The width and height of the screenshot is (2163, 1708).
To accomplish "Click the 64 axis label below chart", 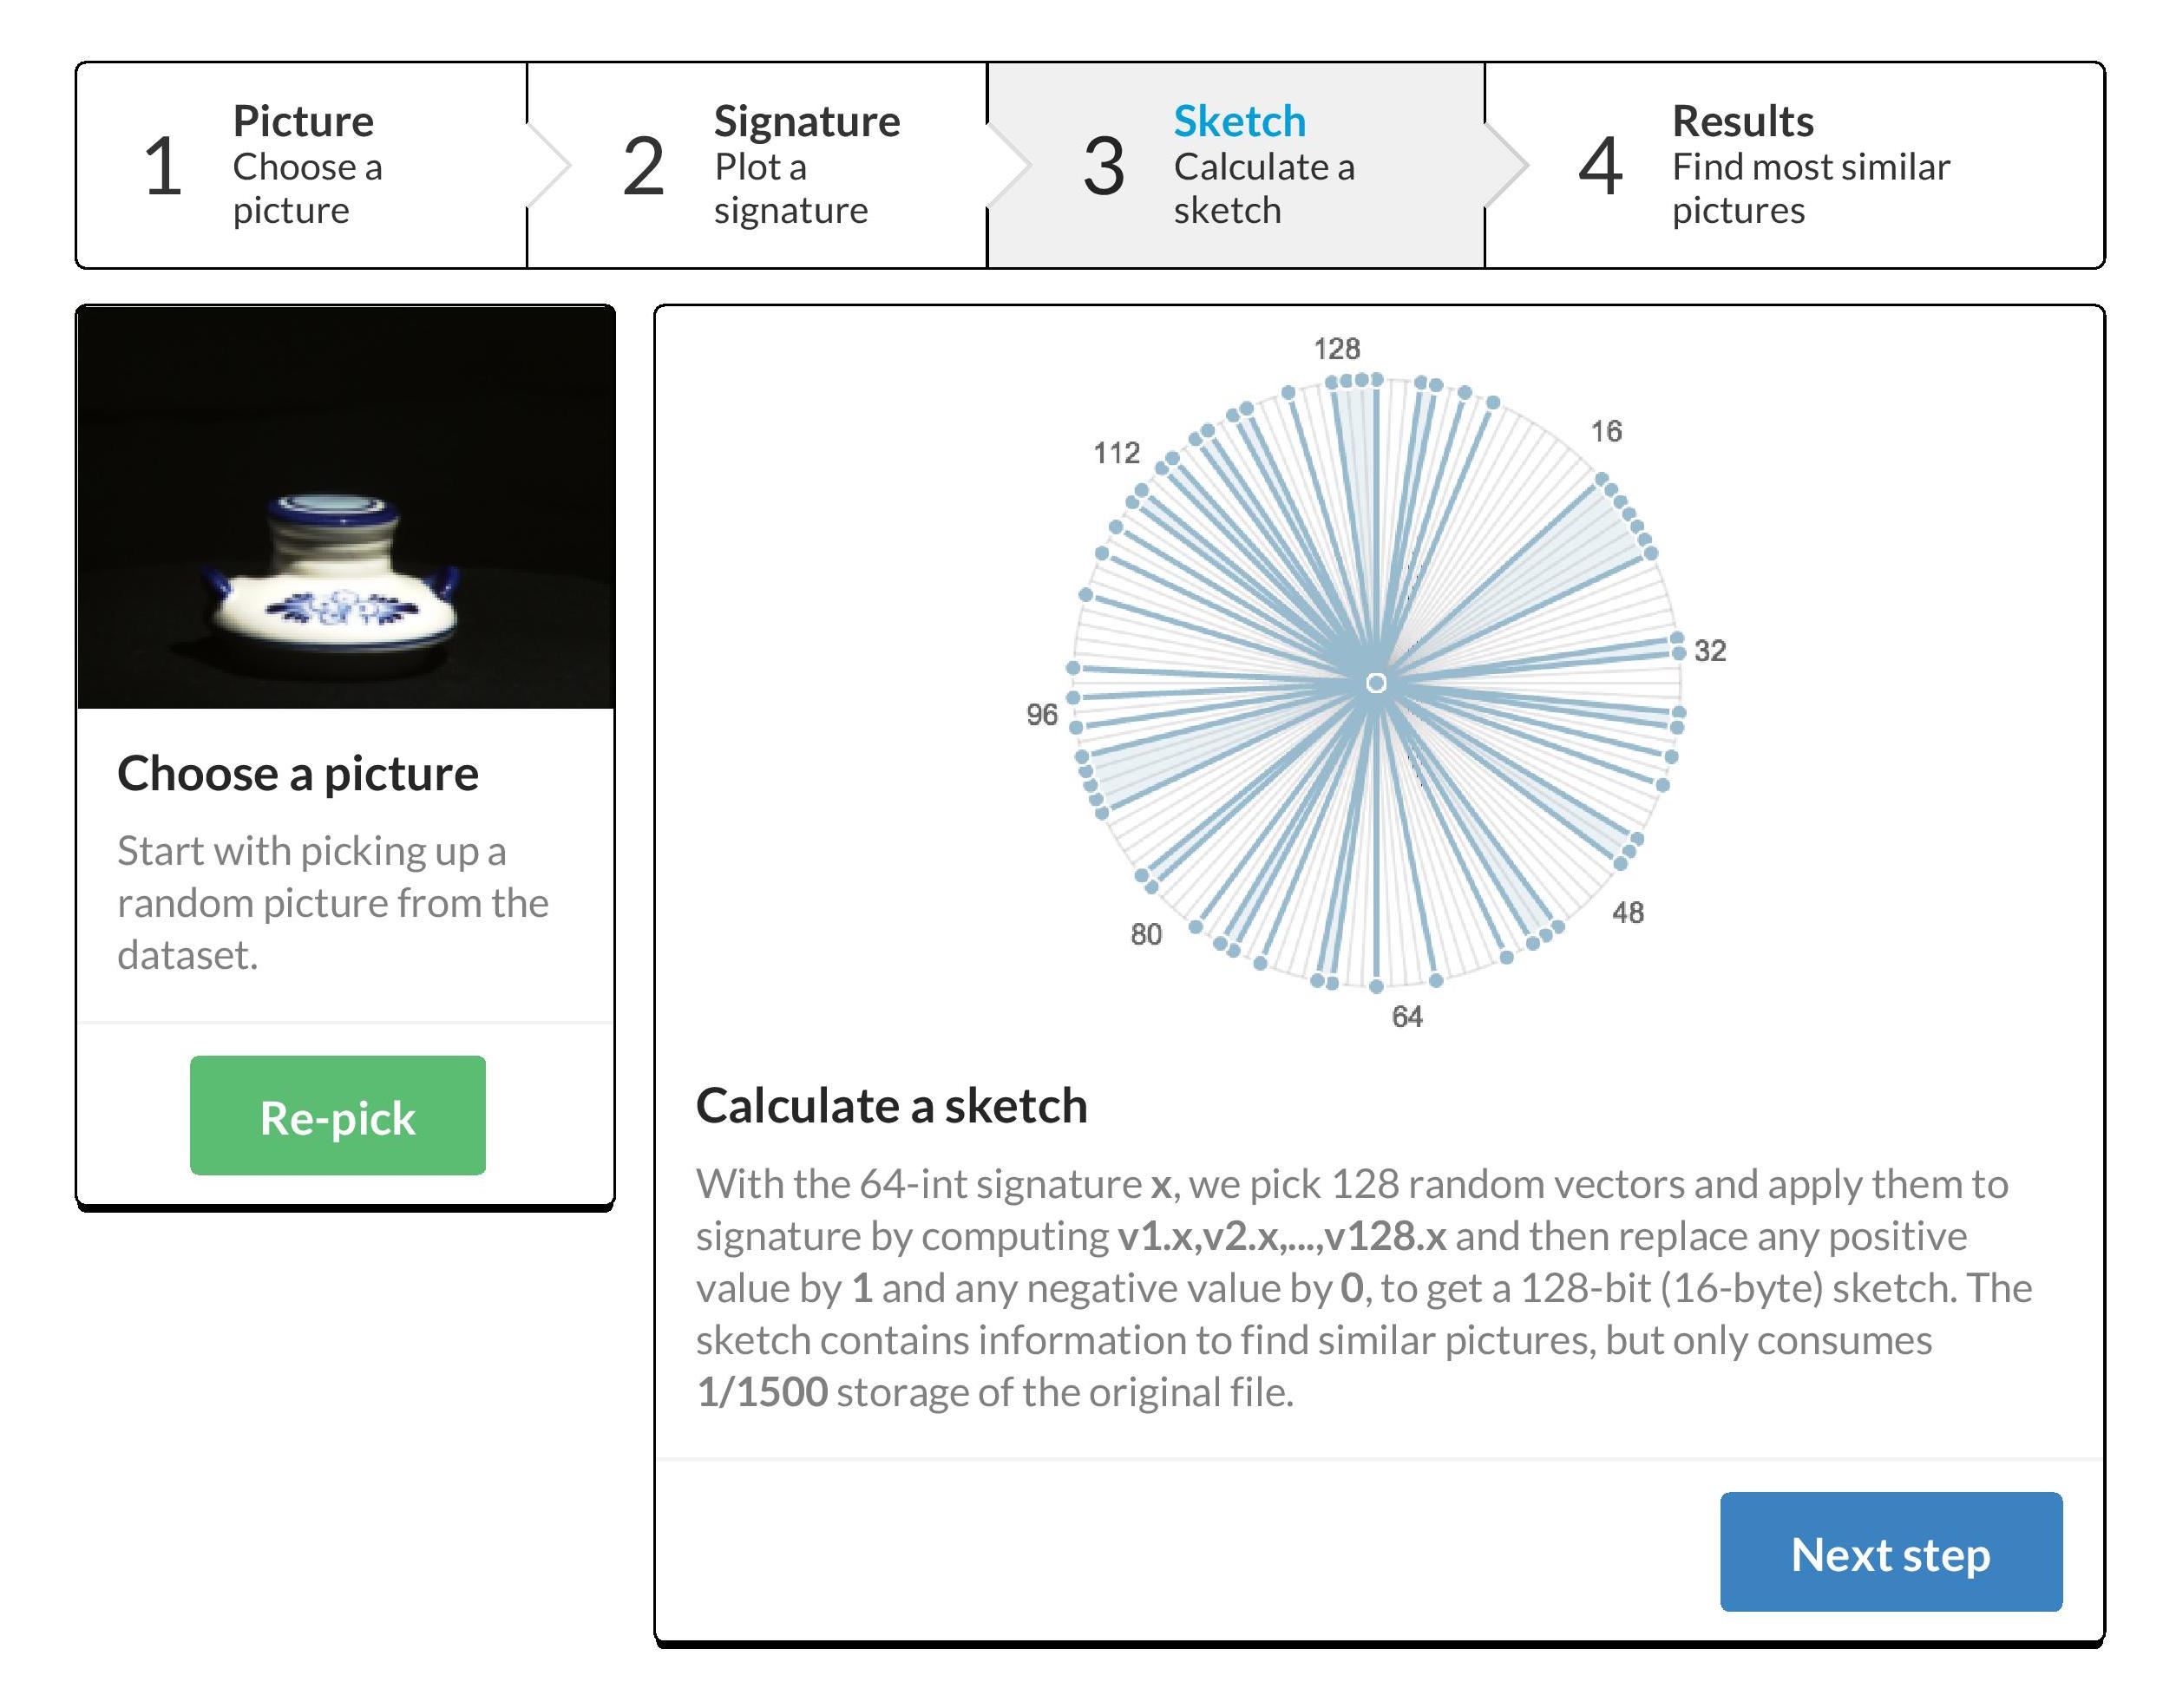I will tap(1406, 1016).
